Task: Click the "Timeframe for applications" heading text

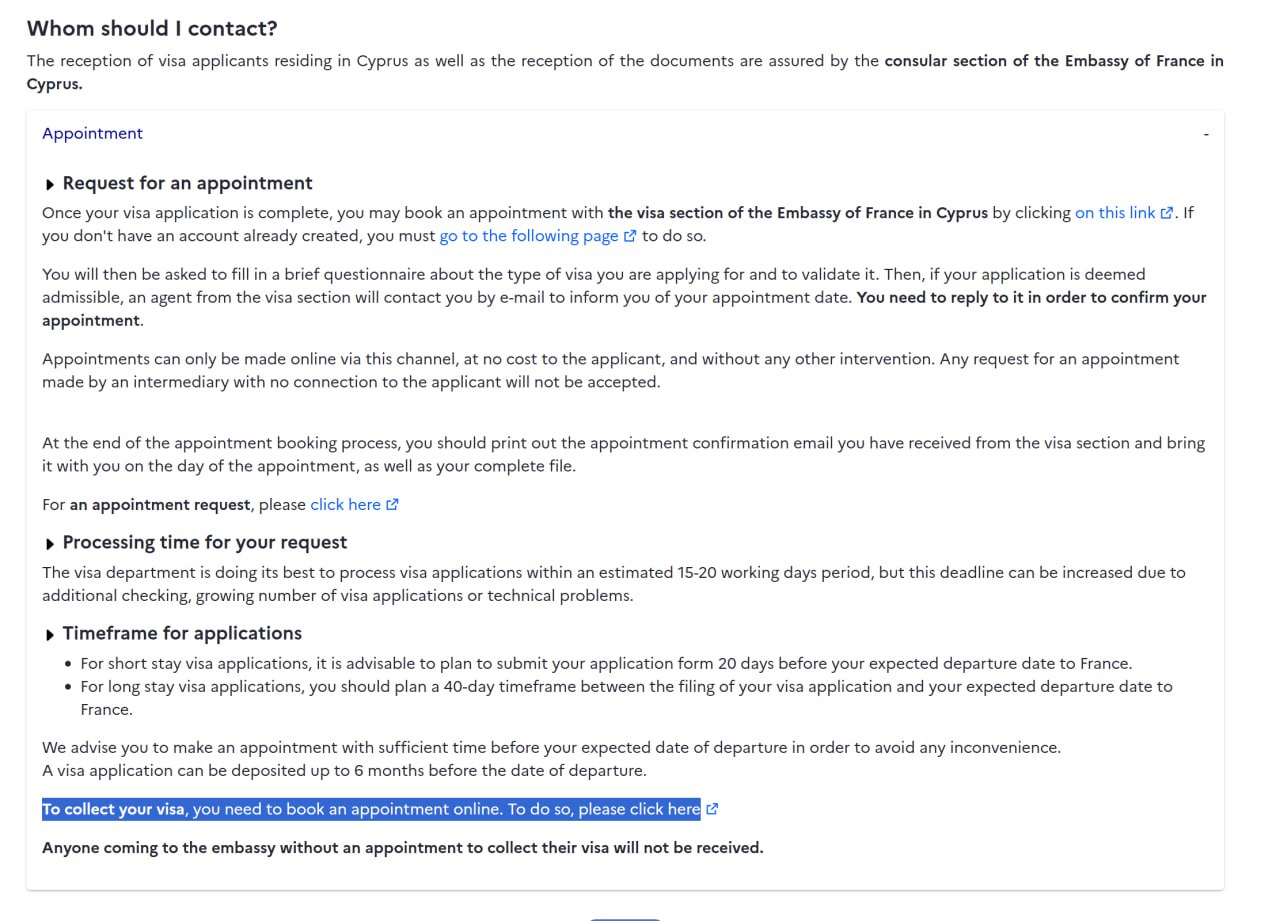Action: pos(182,634)
